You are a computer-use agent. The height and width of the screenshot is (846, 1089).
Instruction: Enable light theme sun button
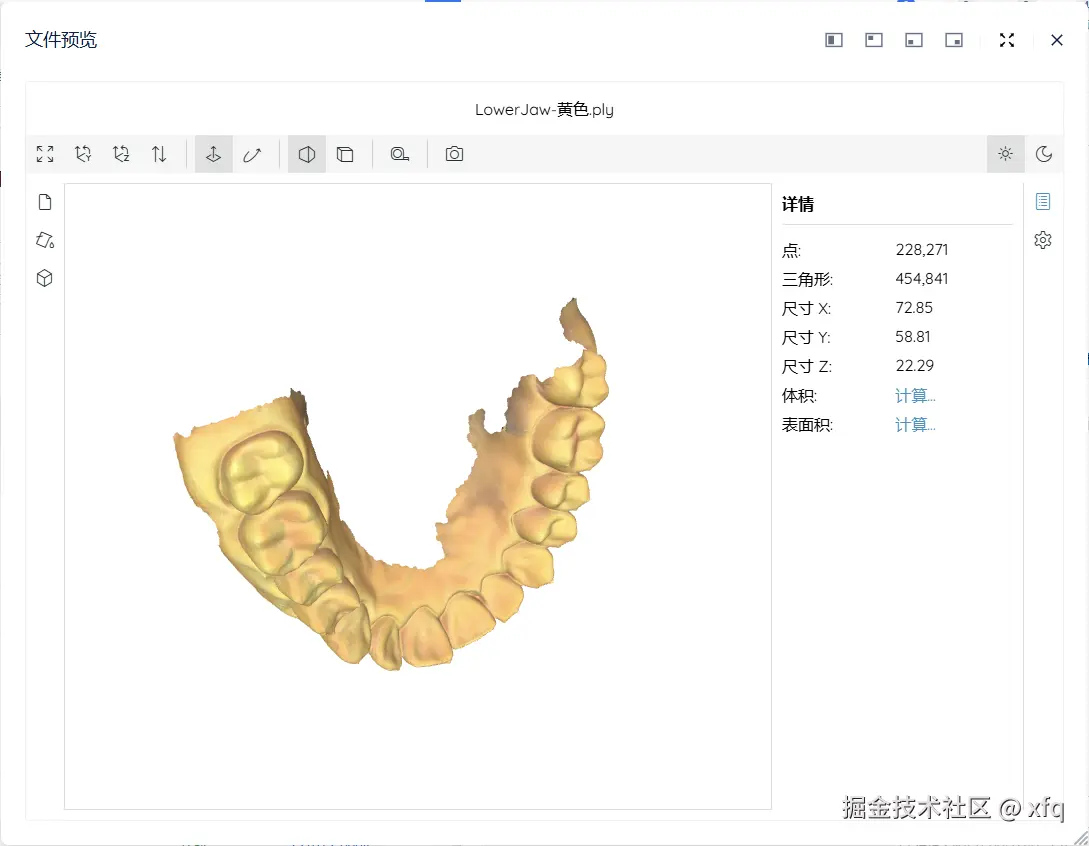(x=1006, y=154)
